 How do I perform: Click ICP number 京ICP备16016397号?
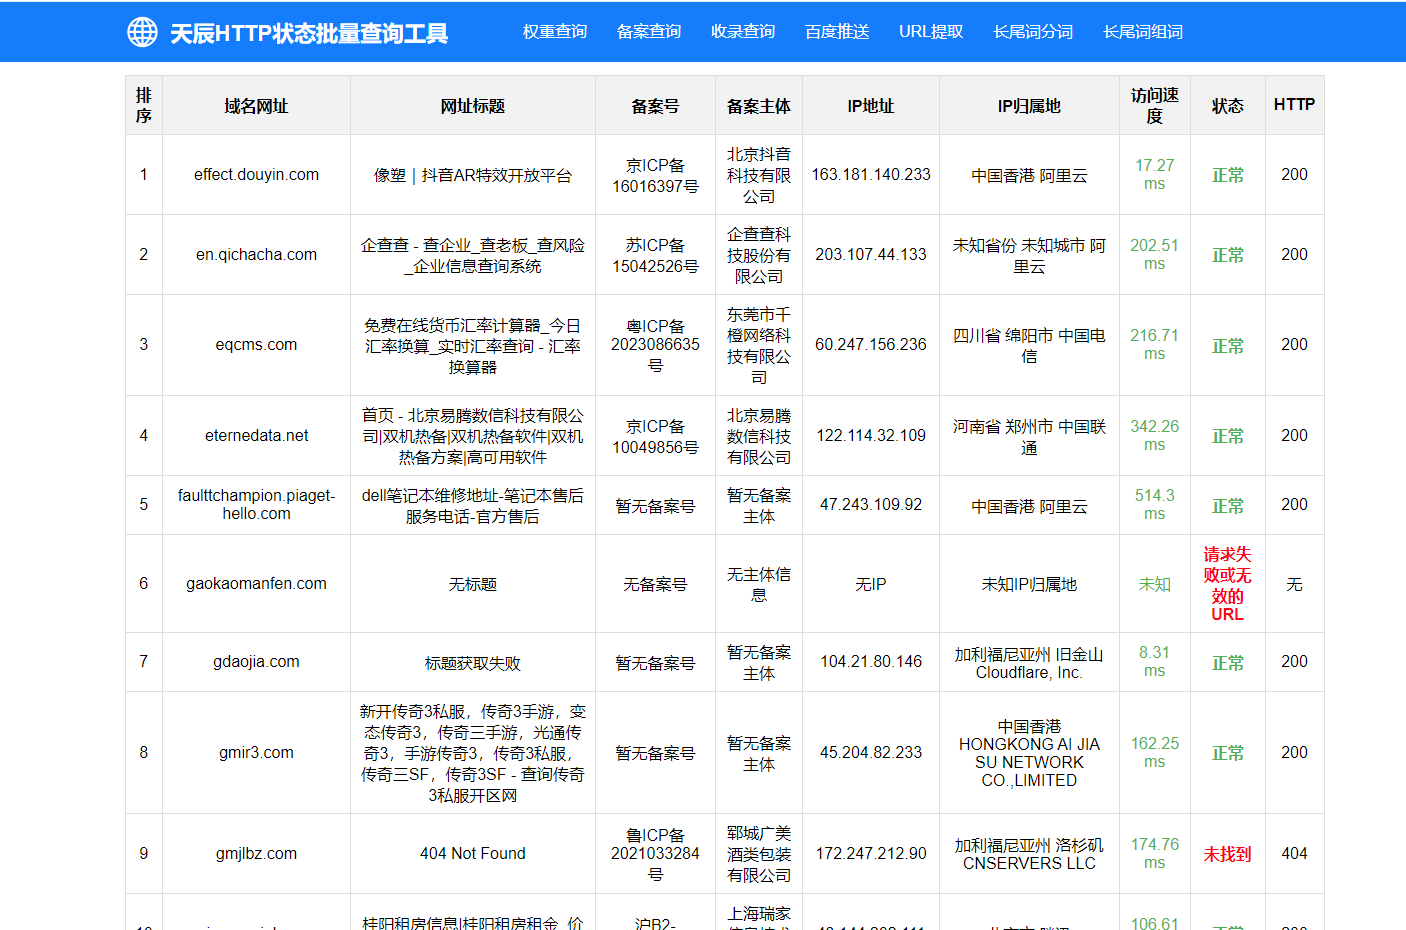(x=655, y=175)
